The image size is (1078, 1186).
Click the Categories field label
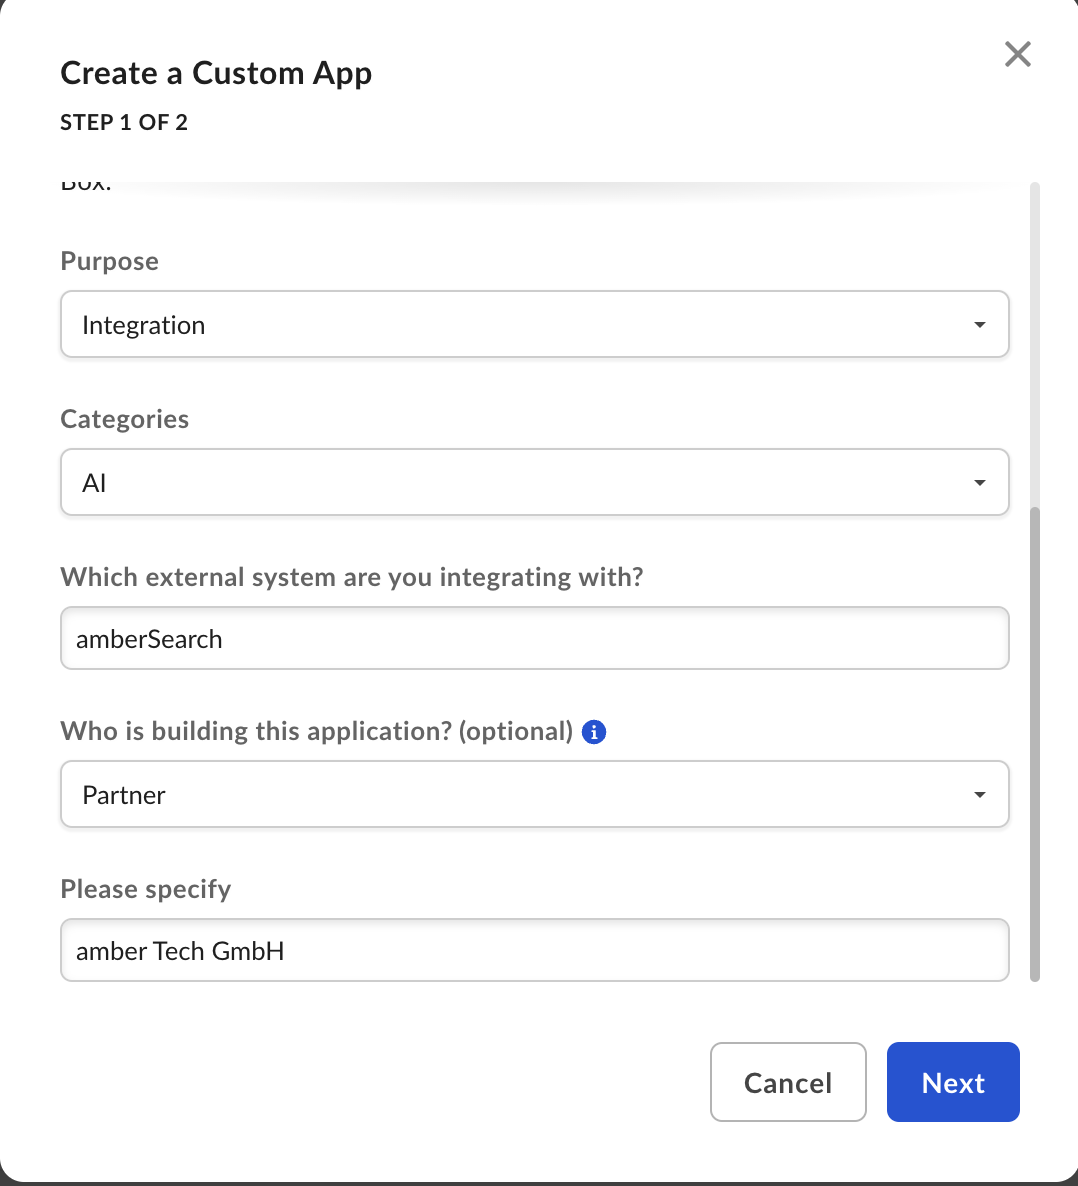pyautogui.click(x=125, y=419)
